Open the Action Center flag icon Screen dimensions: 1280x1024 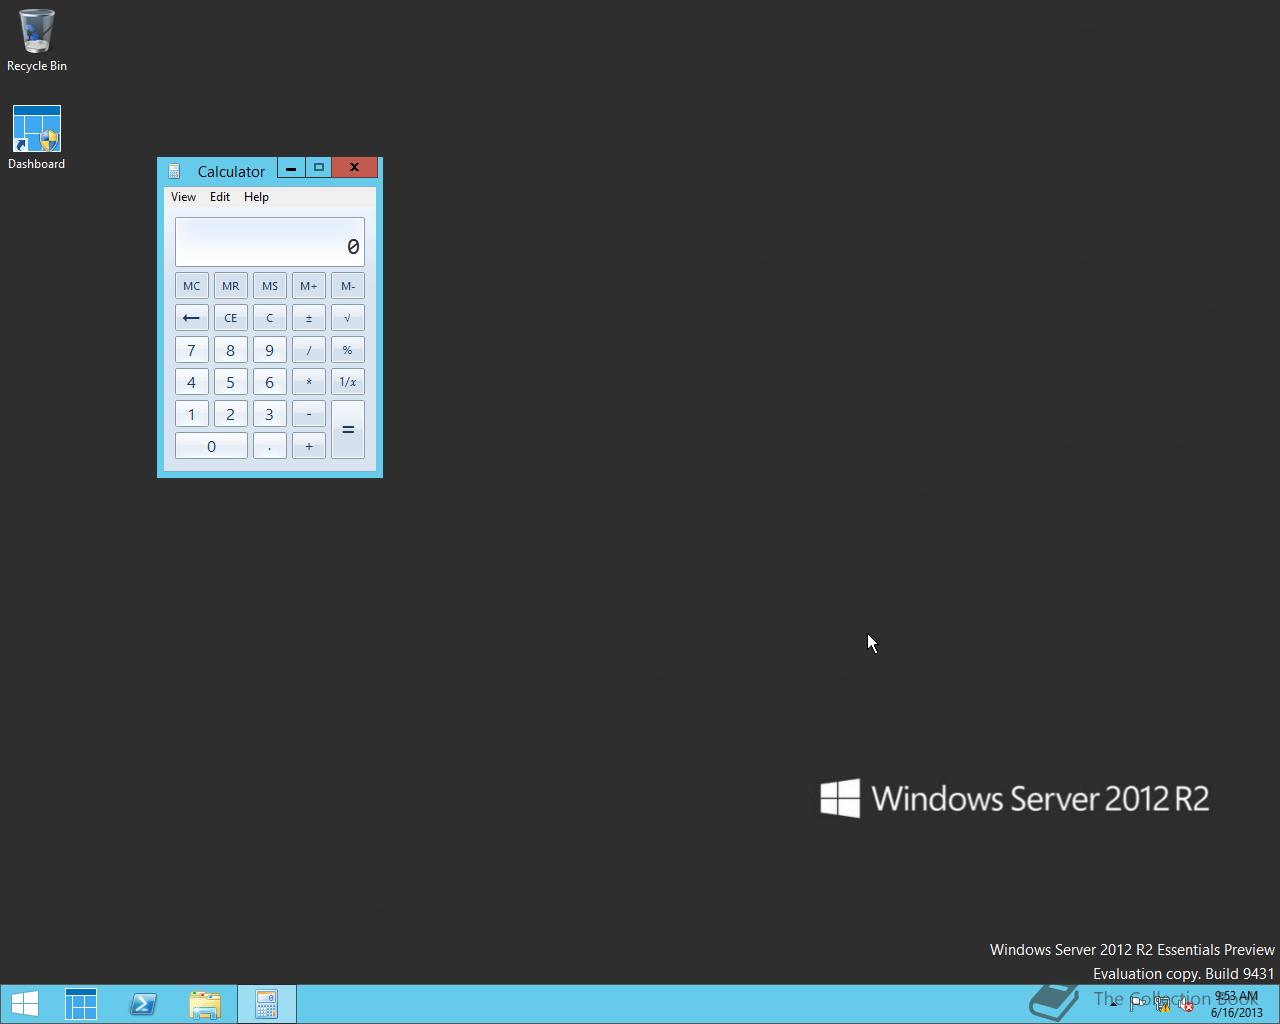[x=1138, y=1005]
